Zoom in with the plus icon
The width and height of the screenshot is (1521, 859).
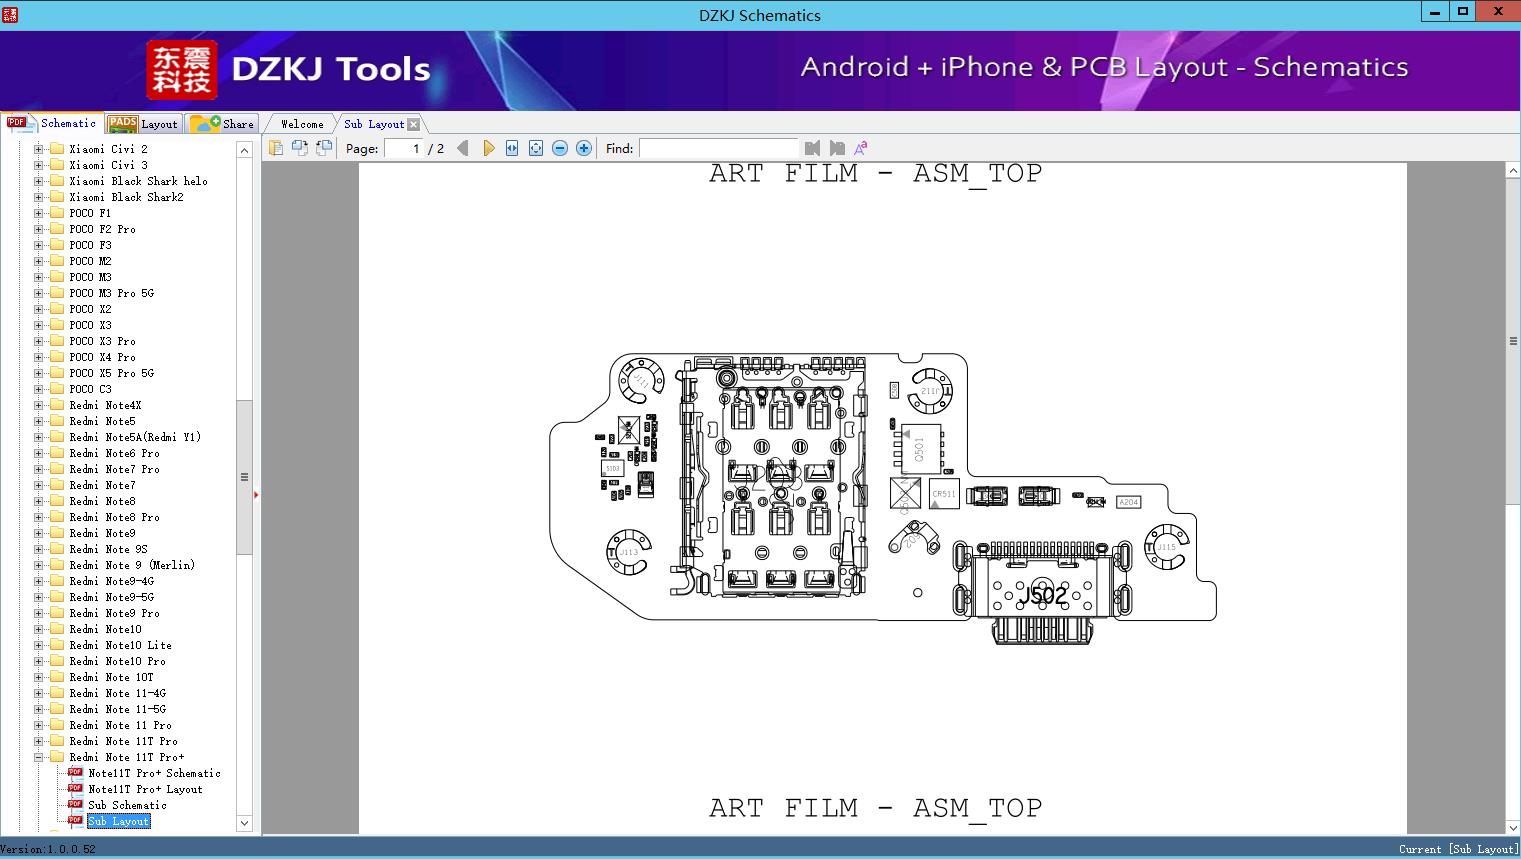(x=584, y=148)
